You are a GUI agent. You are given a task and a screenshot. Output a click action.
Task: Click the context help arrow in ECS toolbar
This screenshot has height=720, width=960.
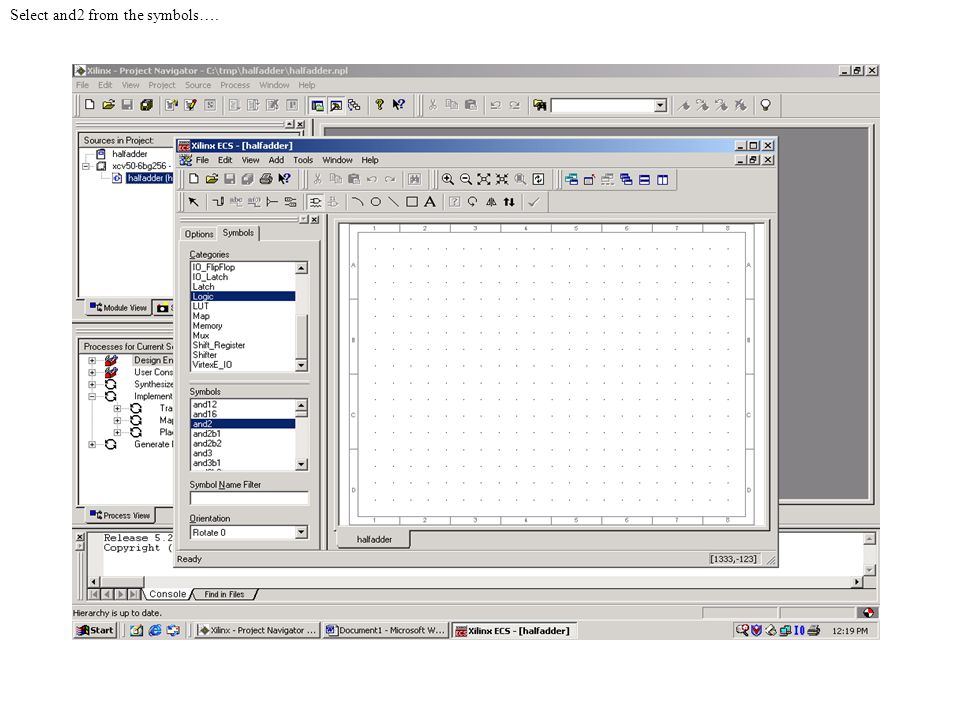tap(284, 179)
